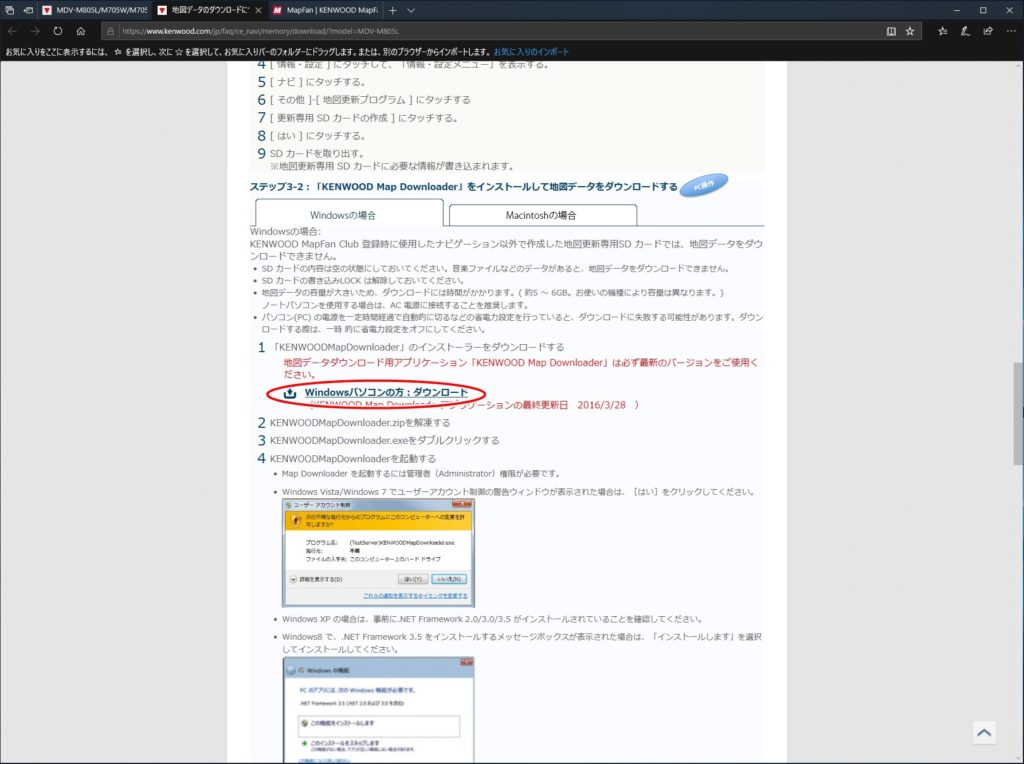Set these tabs aside using the arrow icon

click(x=28, y=10)
